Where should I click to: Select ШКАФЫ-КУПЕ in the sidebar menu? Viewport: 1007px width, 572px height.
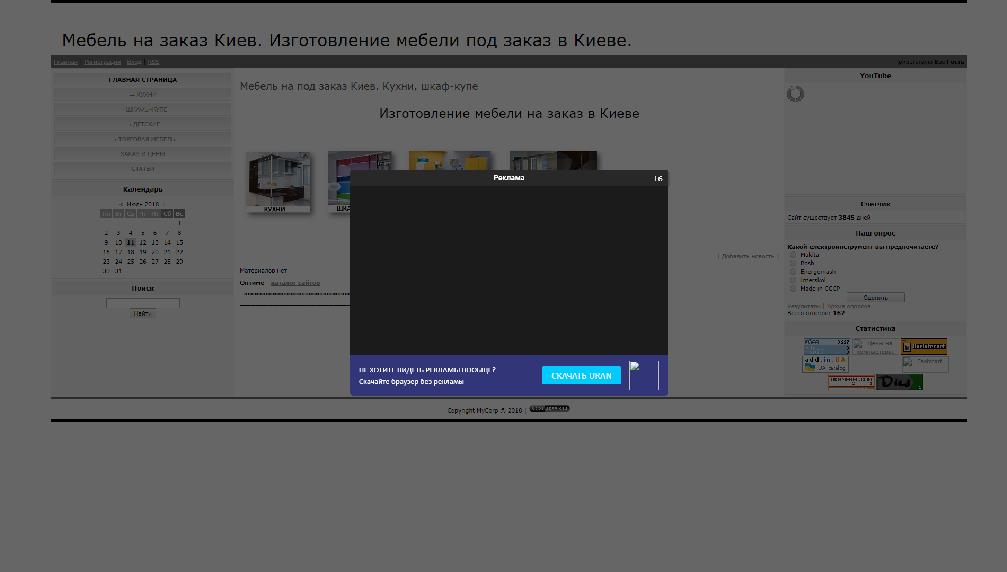(143, 109)
